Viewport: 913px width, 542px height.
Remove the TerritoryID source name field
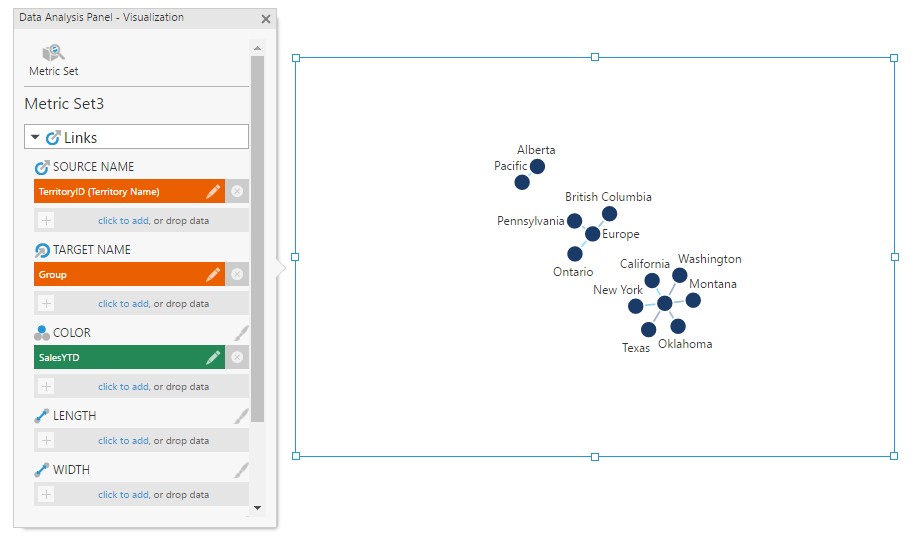point(237,191)
